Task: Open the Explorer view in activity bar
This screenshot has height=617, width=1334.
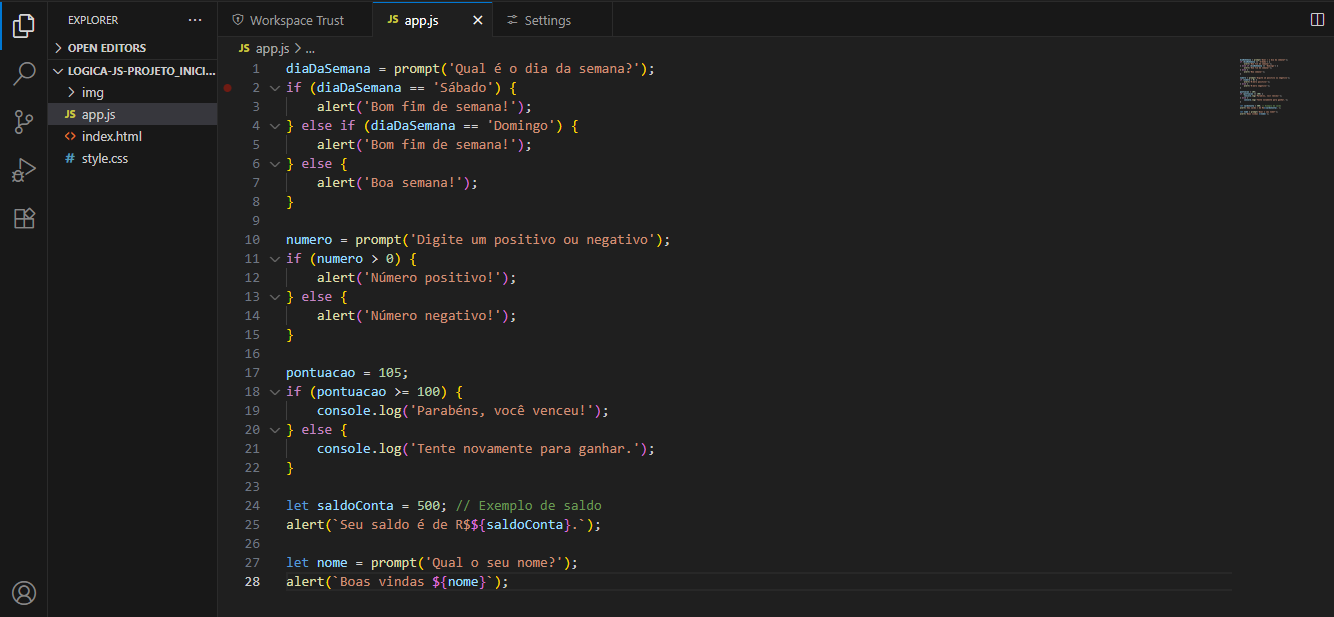Action: 24,27
